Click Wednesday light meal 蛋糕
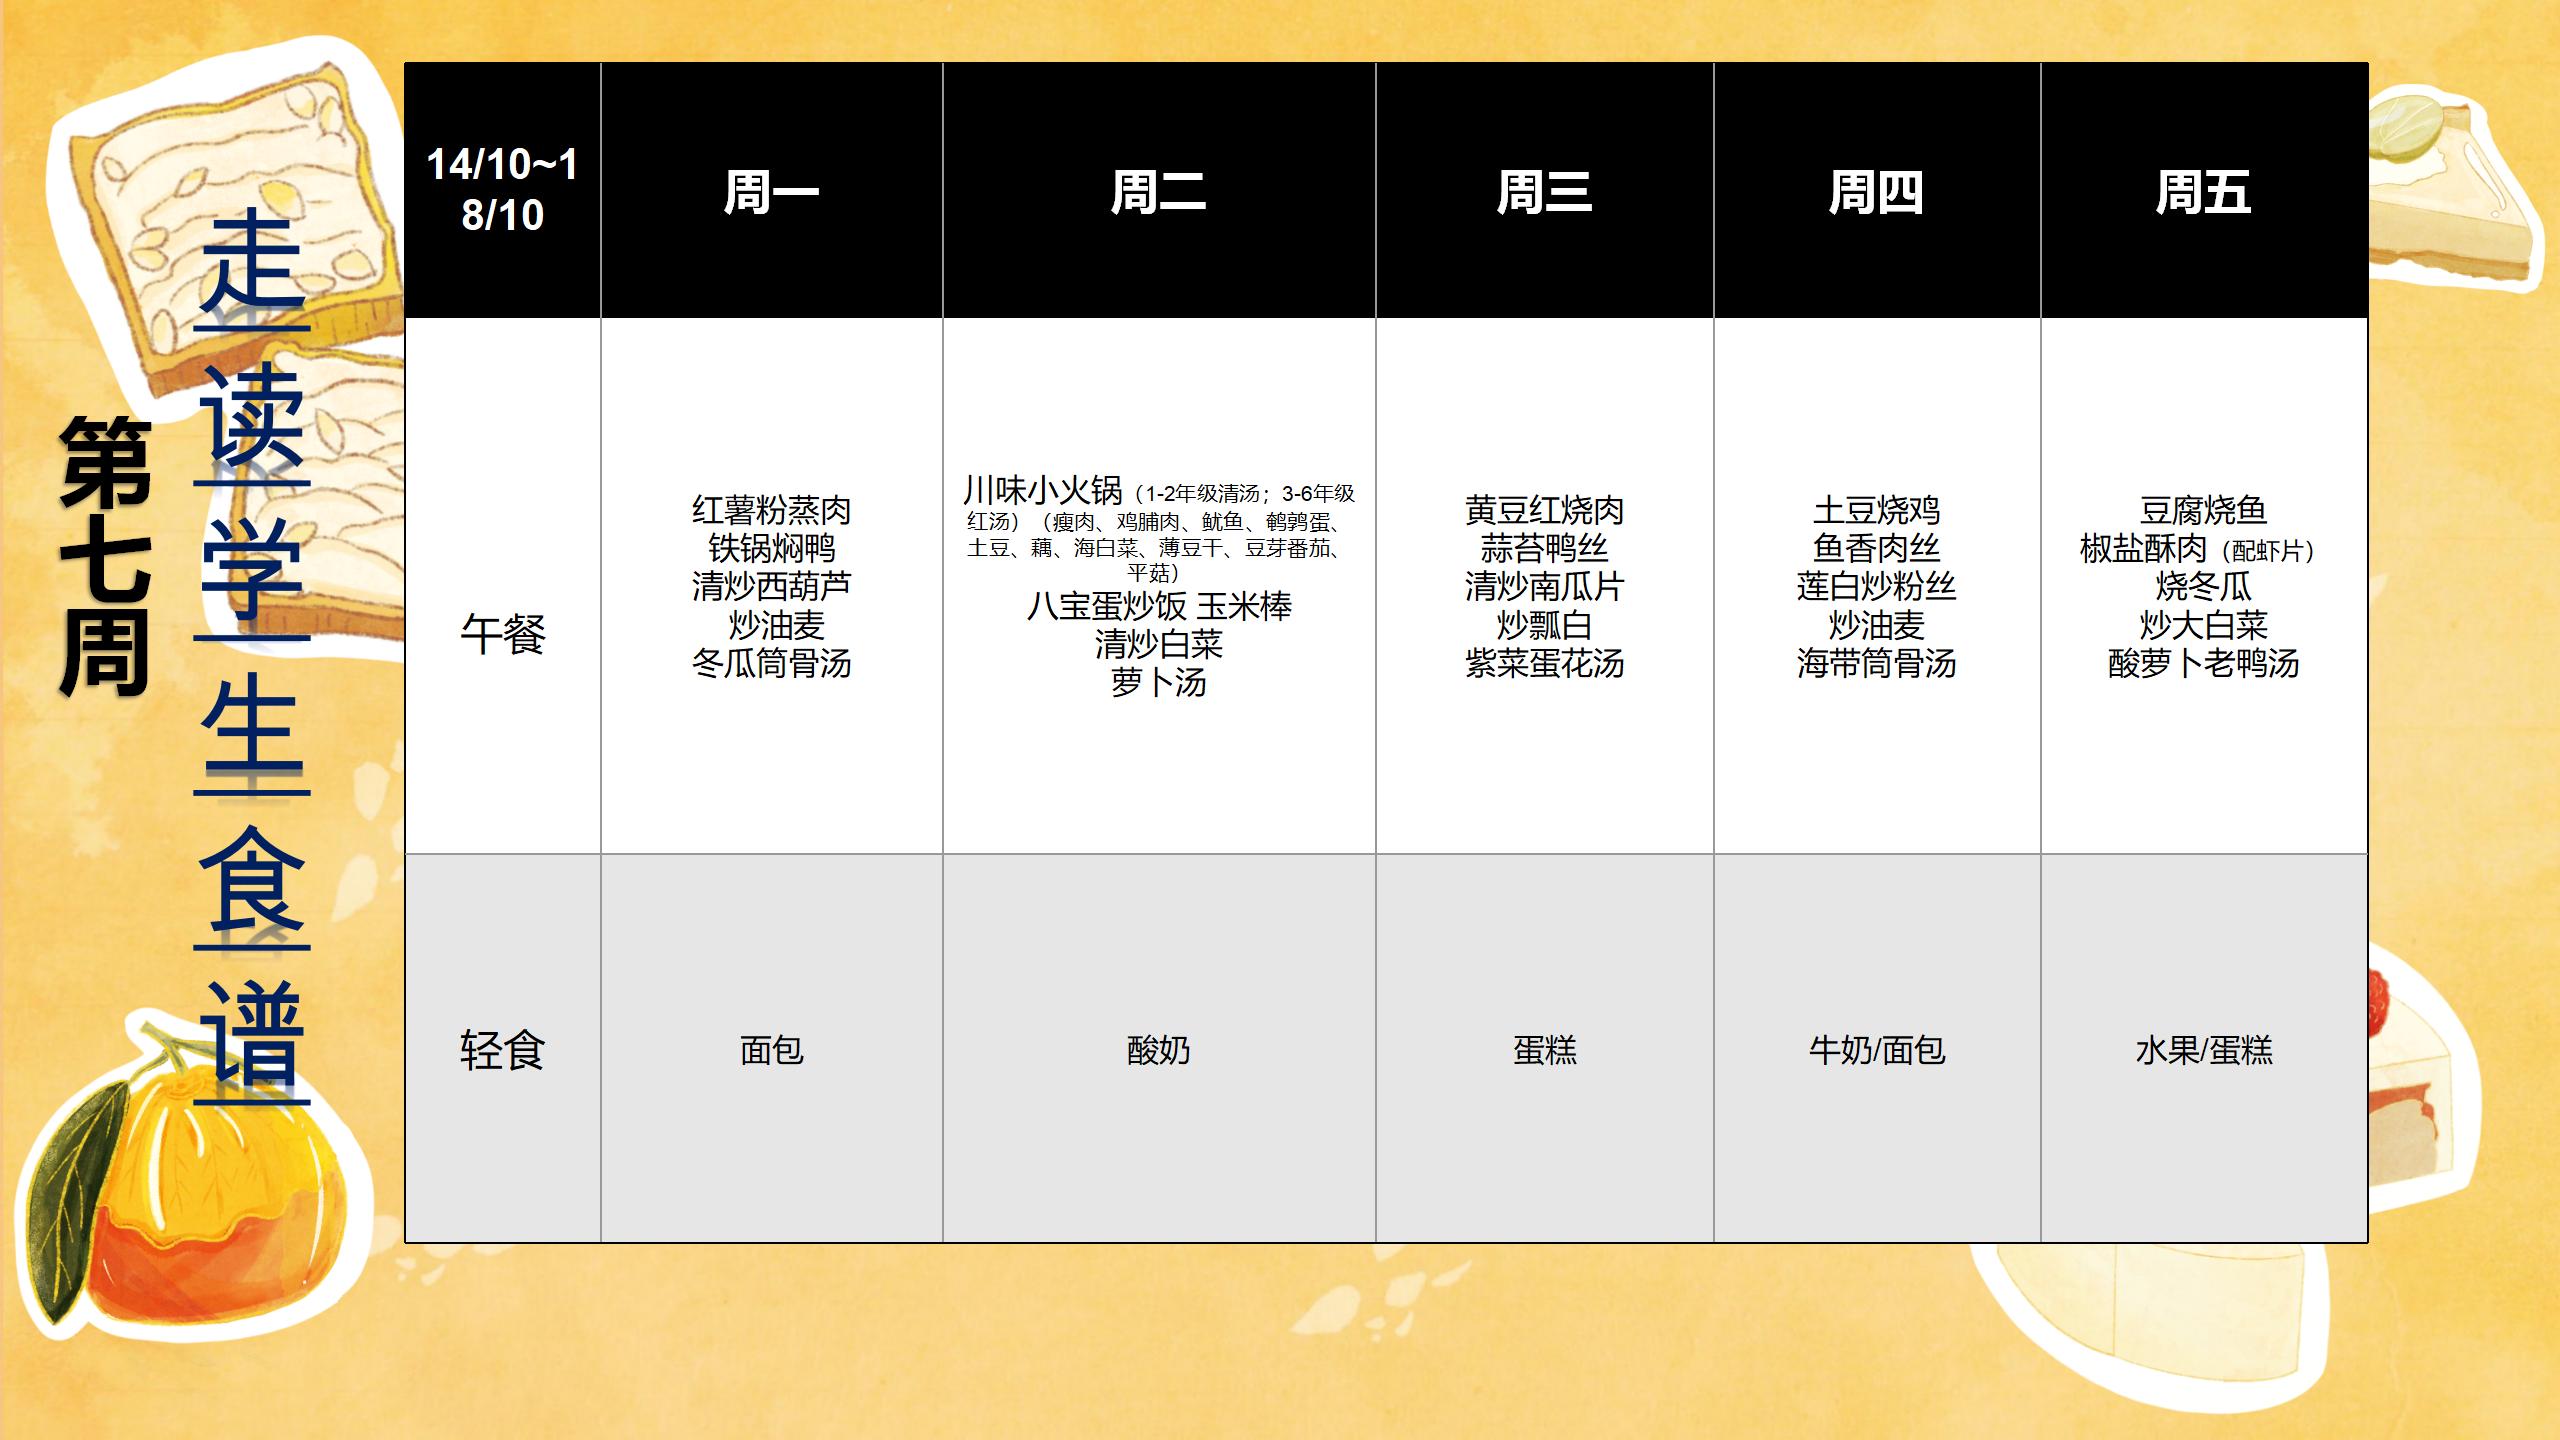 (1544, 1050)
